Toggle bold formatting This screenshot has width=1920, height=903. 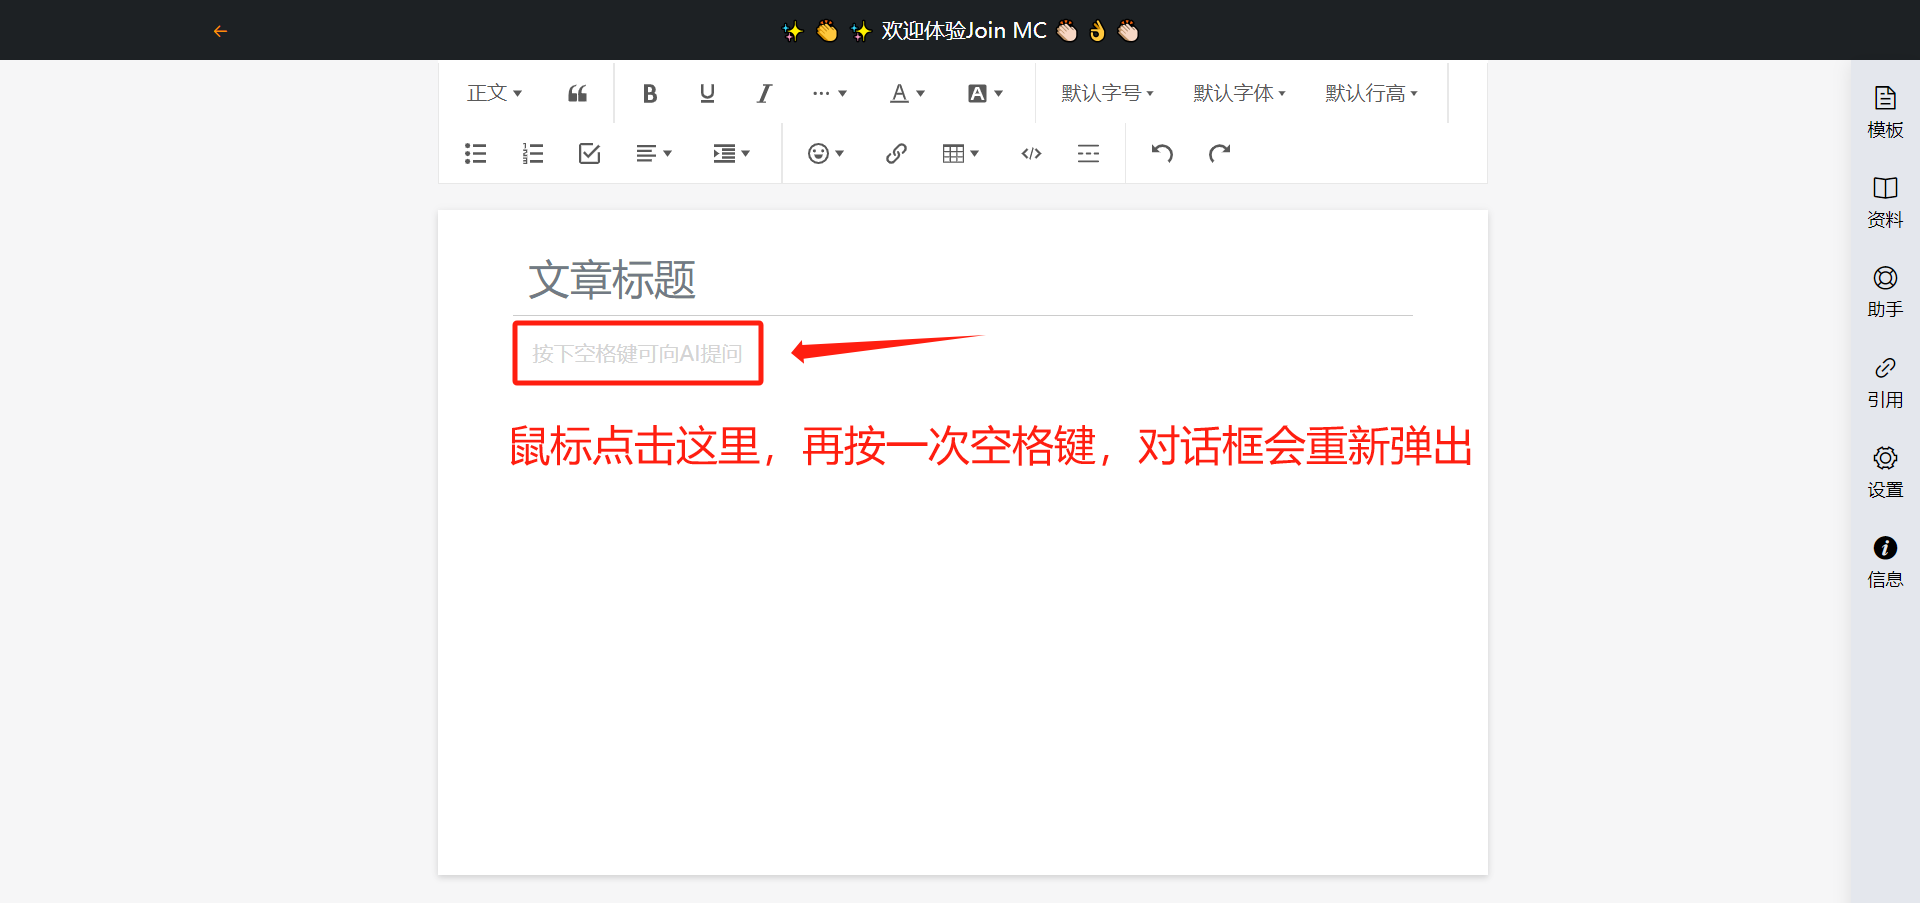(x=649, y=94)
